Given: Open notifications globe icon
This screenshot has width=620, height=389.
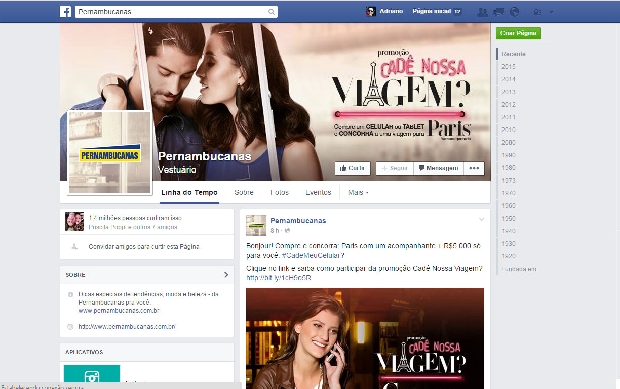Looking at the screenshot, I should 514,12.
